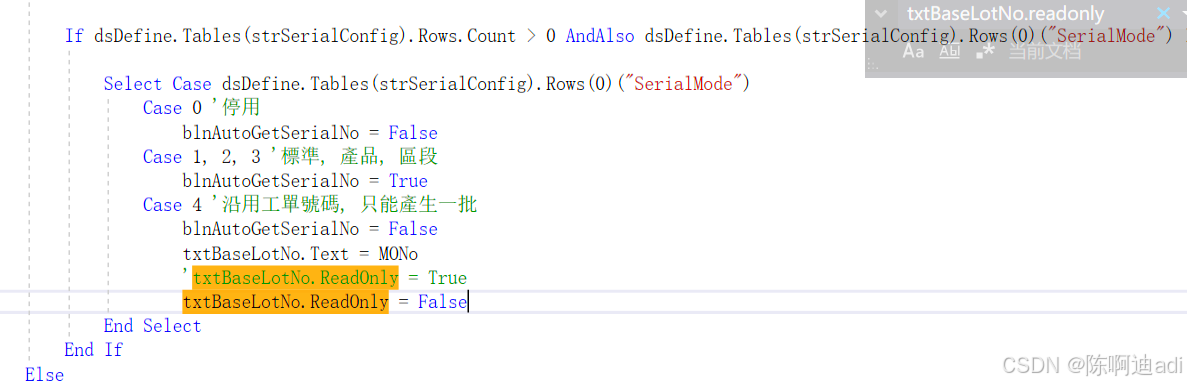Click highlighted commented 'txtBaseLotNo.ReadOnly = True' match
1187x385 pixels.
[295, 278]
